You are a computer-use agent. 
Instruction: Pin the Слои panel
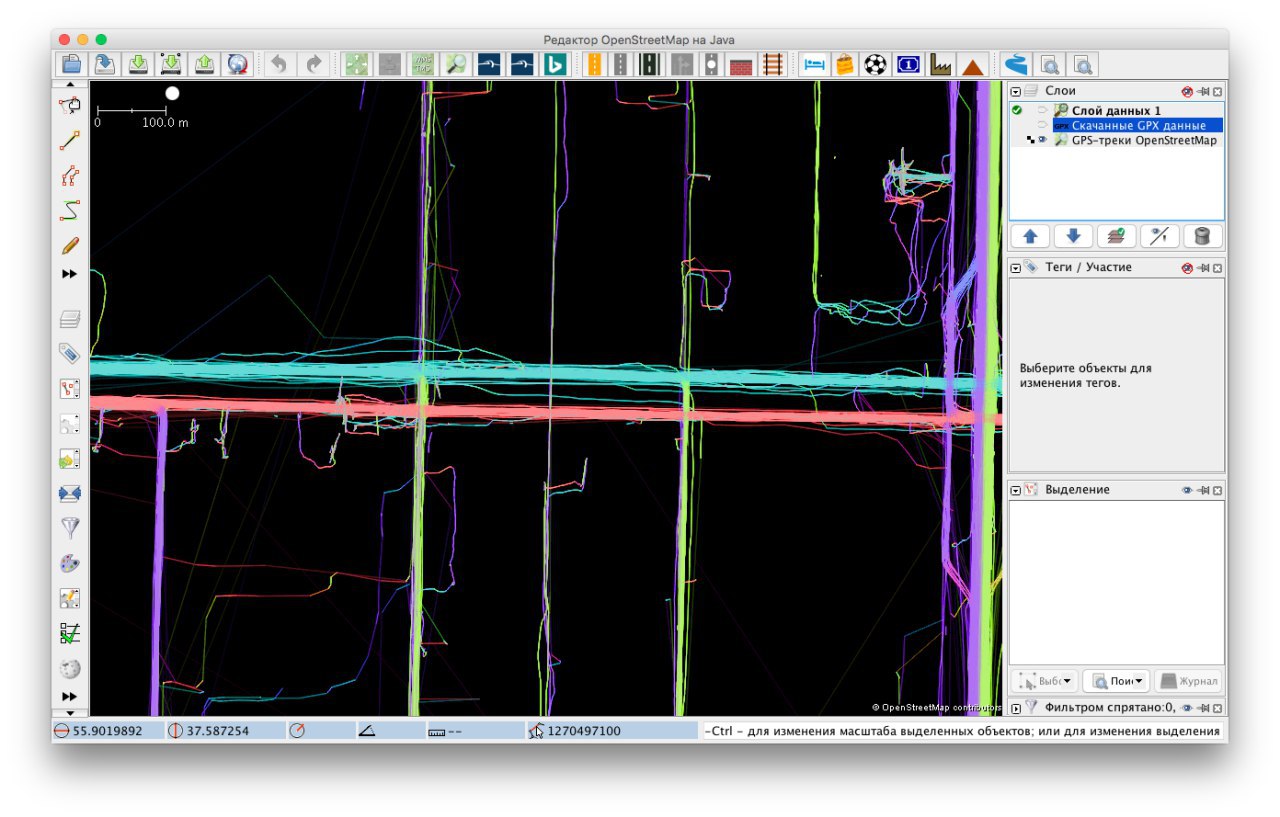tap(1203, 91)
